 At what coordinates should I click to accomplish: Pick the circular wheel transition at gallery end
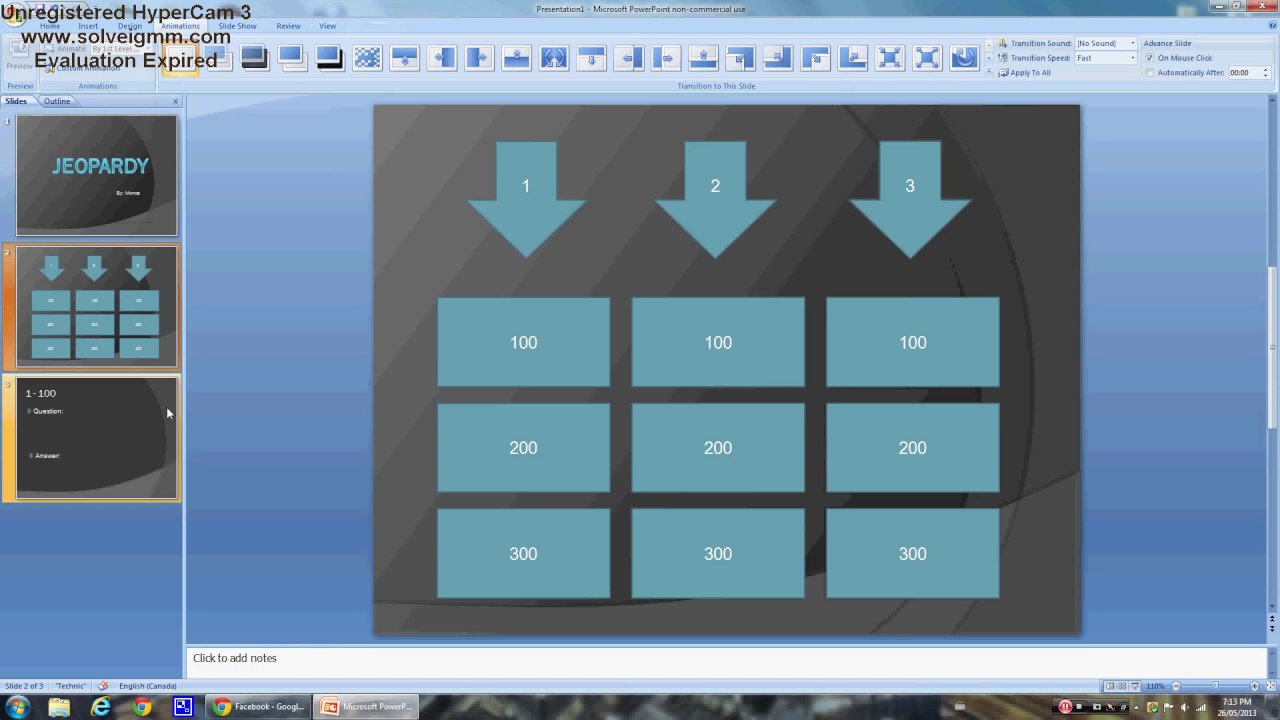[964, 58]
